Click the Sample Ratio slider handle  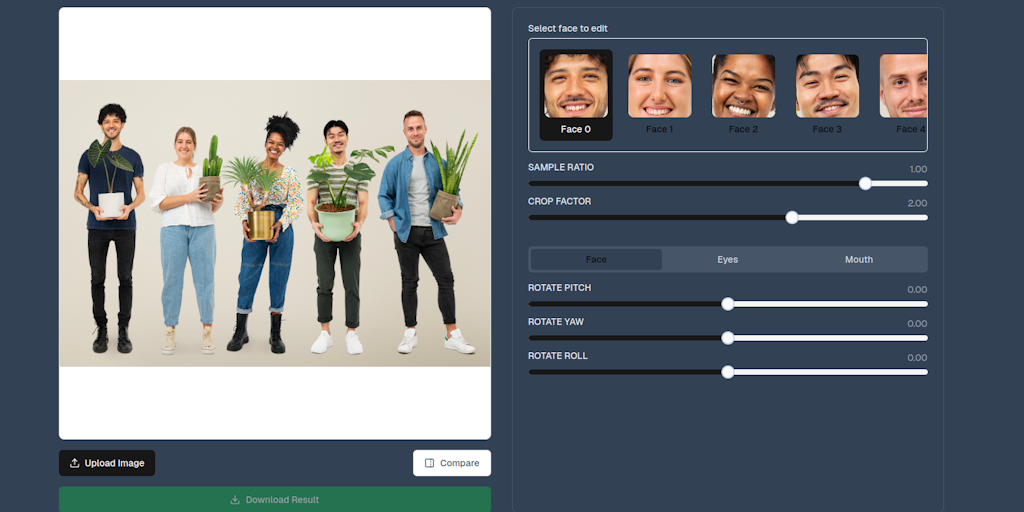tap(865, 184)
